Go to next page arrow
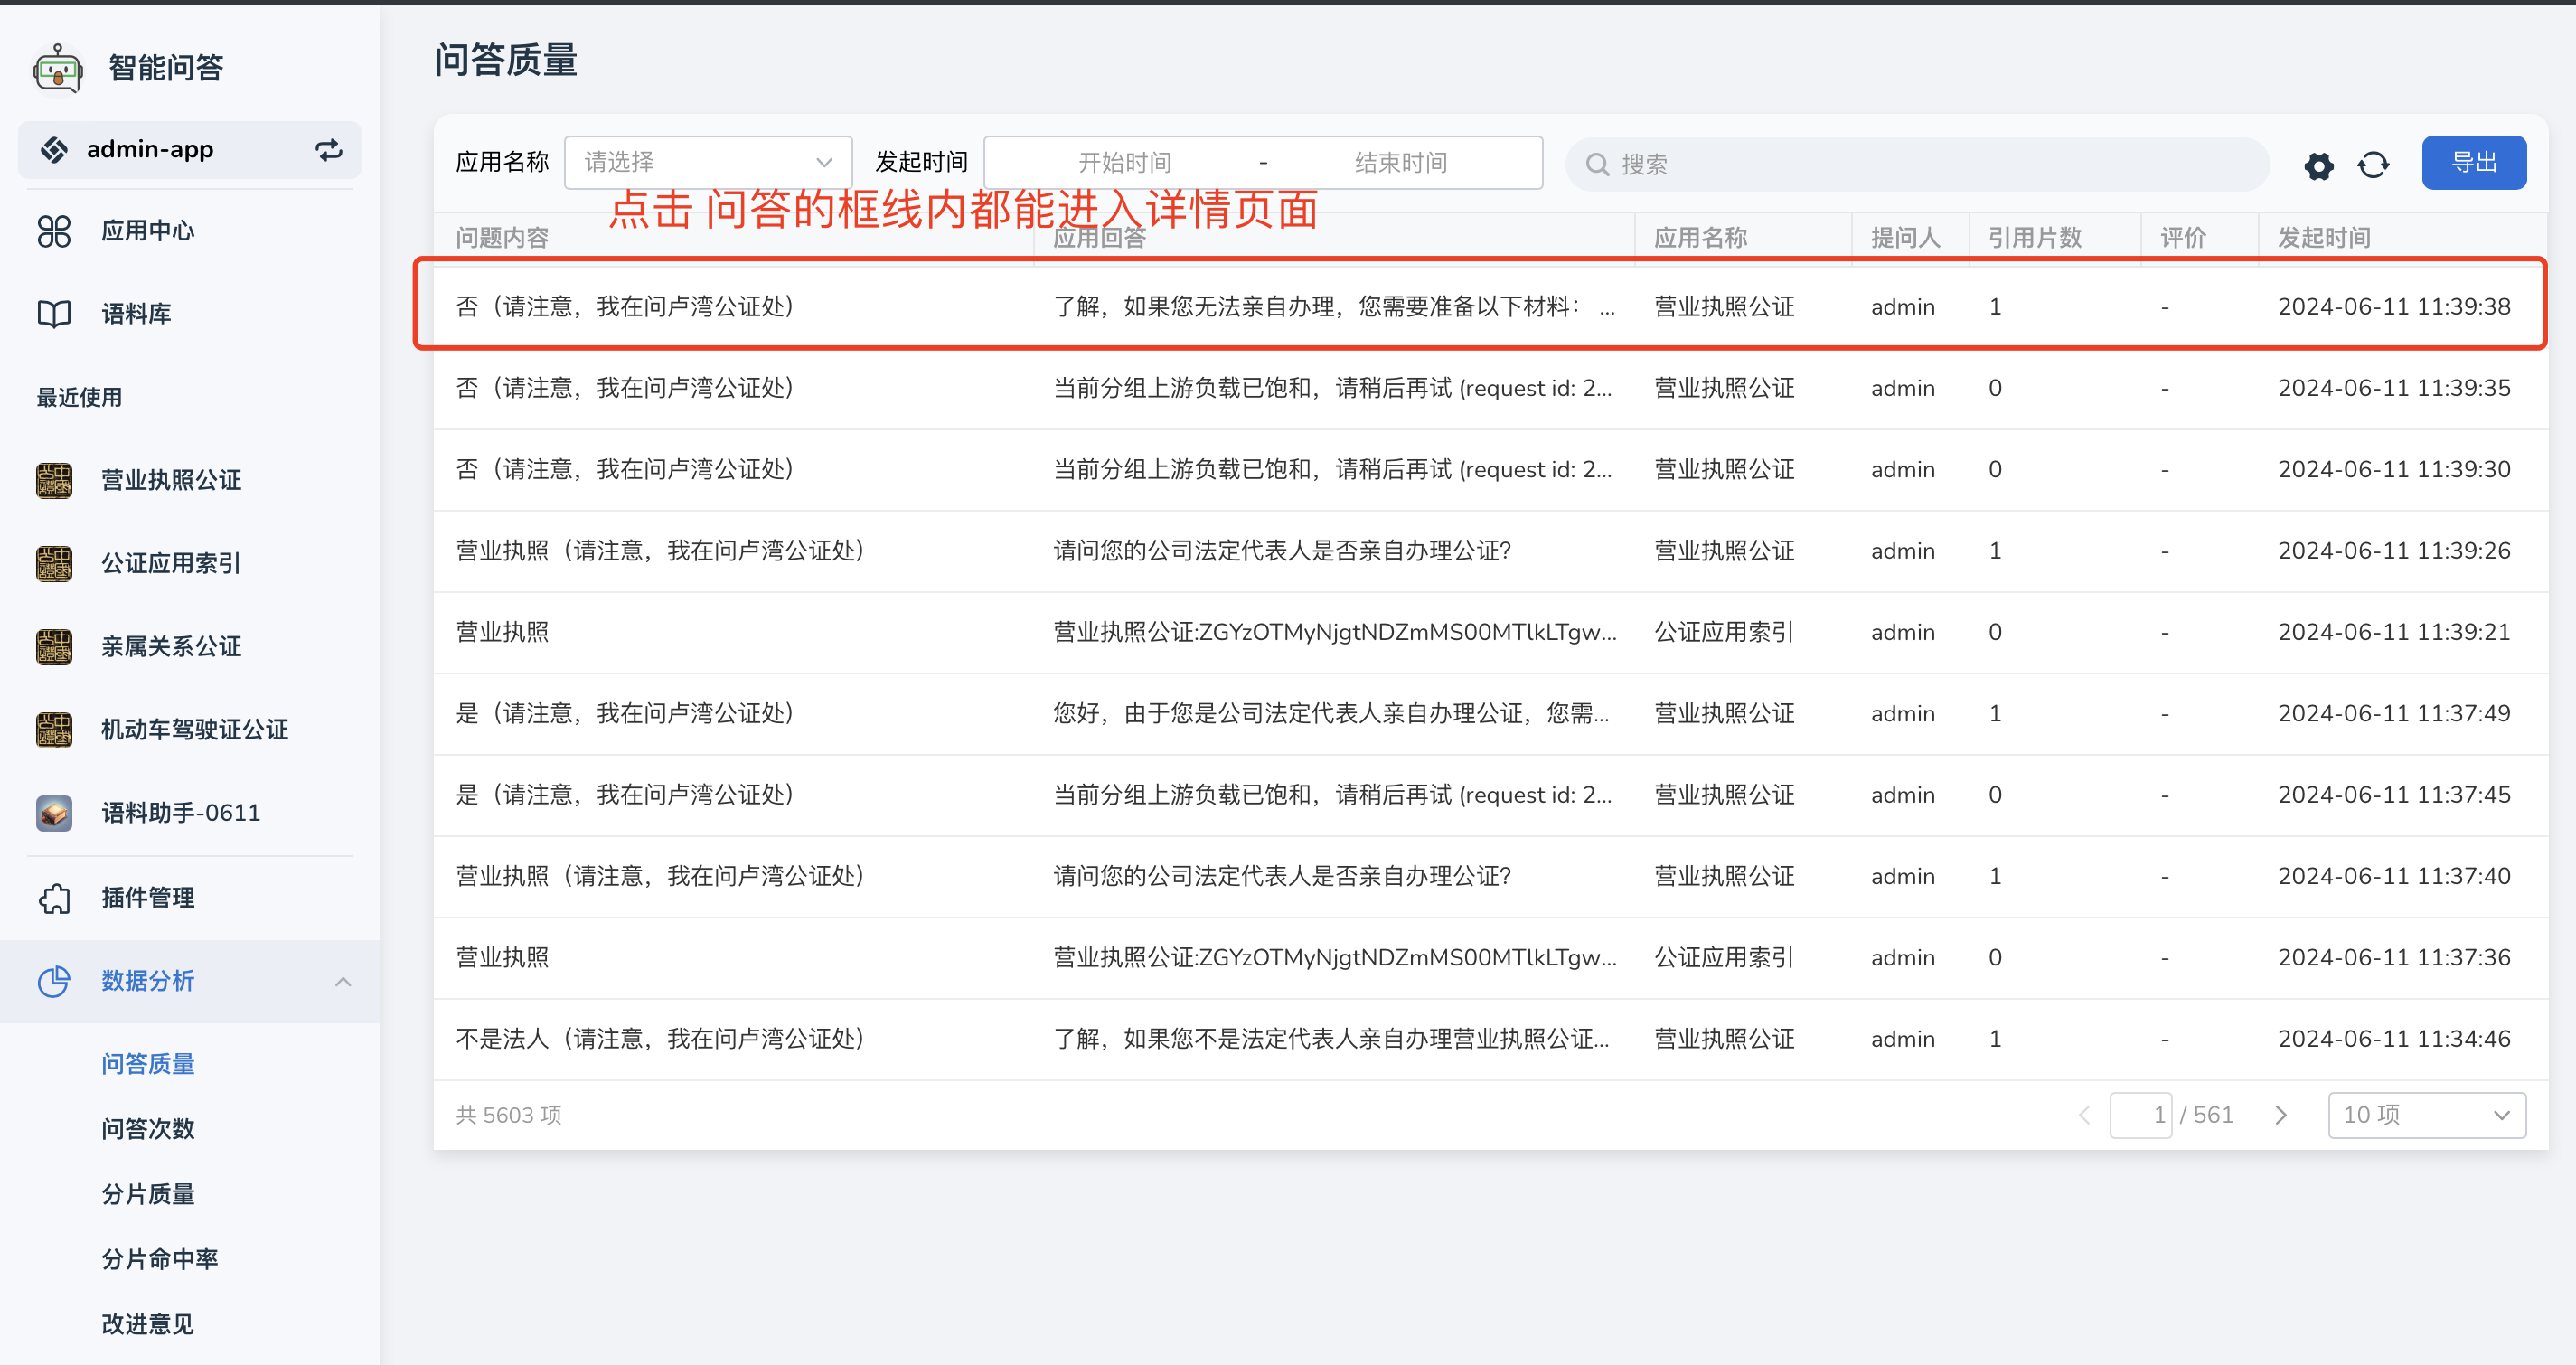 2281,1115
